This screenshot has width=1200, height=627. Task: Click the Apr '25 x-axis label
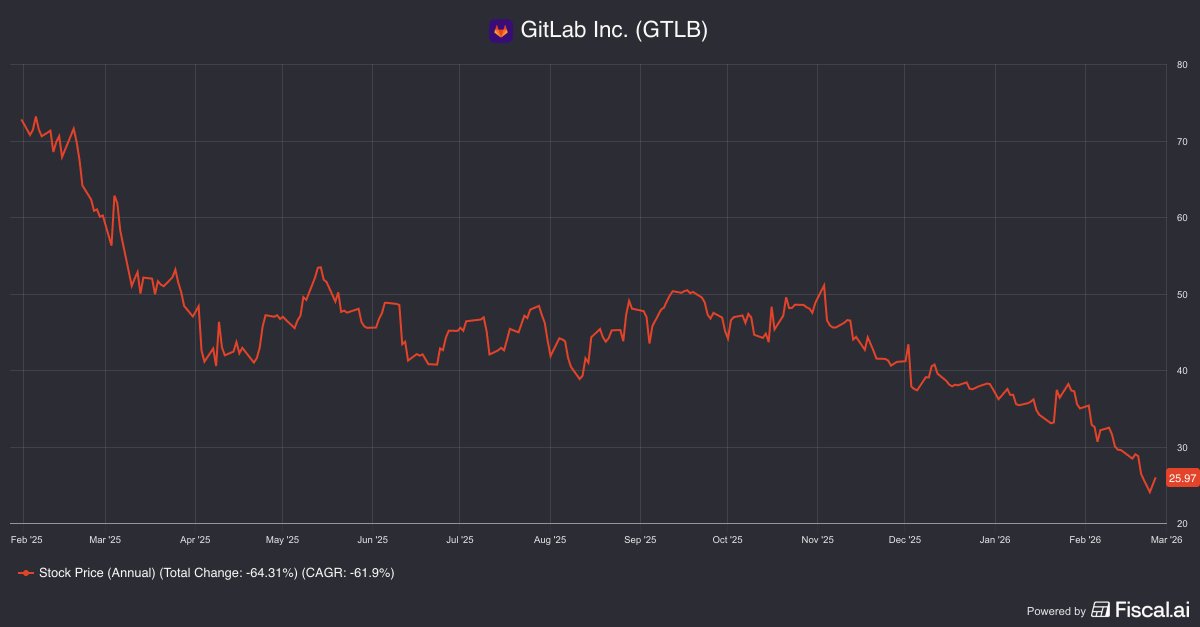pyautogui.click(x=195, y=539)
